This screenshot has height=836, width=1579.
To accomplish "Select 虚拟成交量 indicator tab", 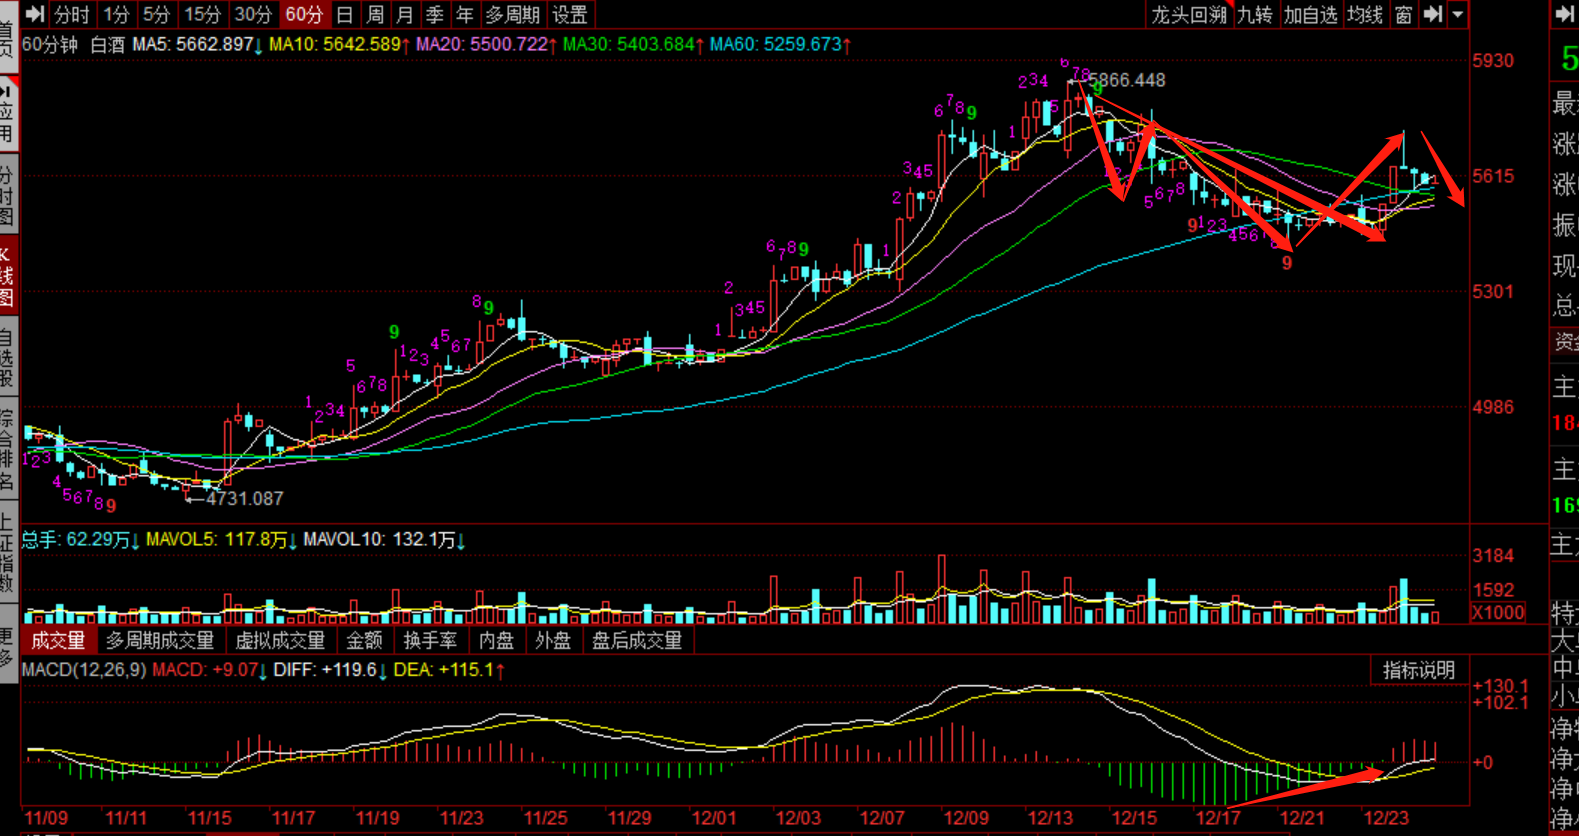I will [x=280, y=640].
